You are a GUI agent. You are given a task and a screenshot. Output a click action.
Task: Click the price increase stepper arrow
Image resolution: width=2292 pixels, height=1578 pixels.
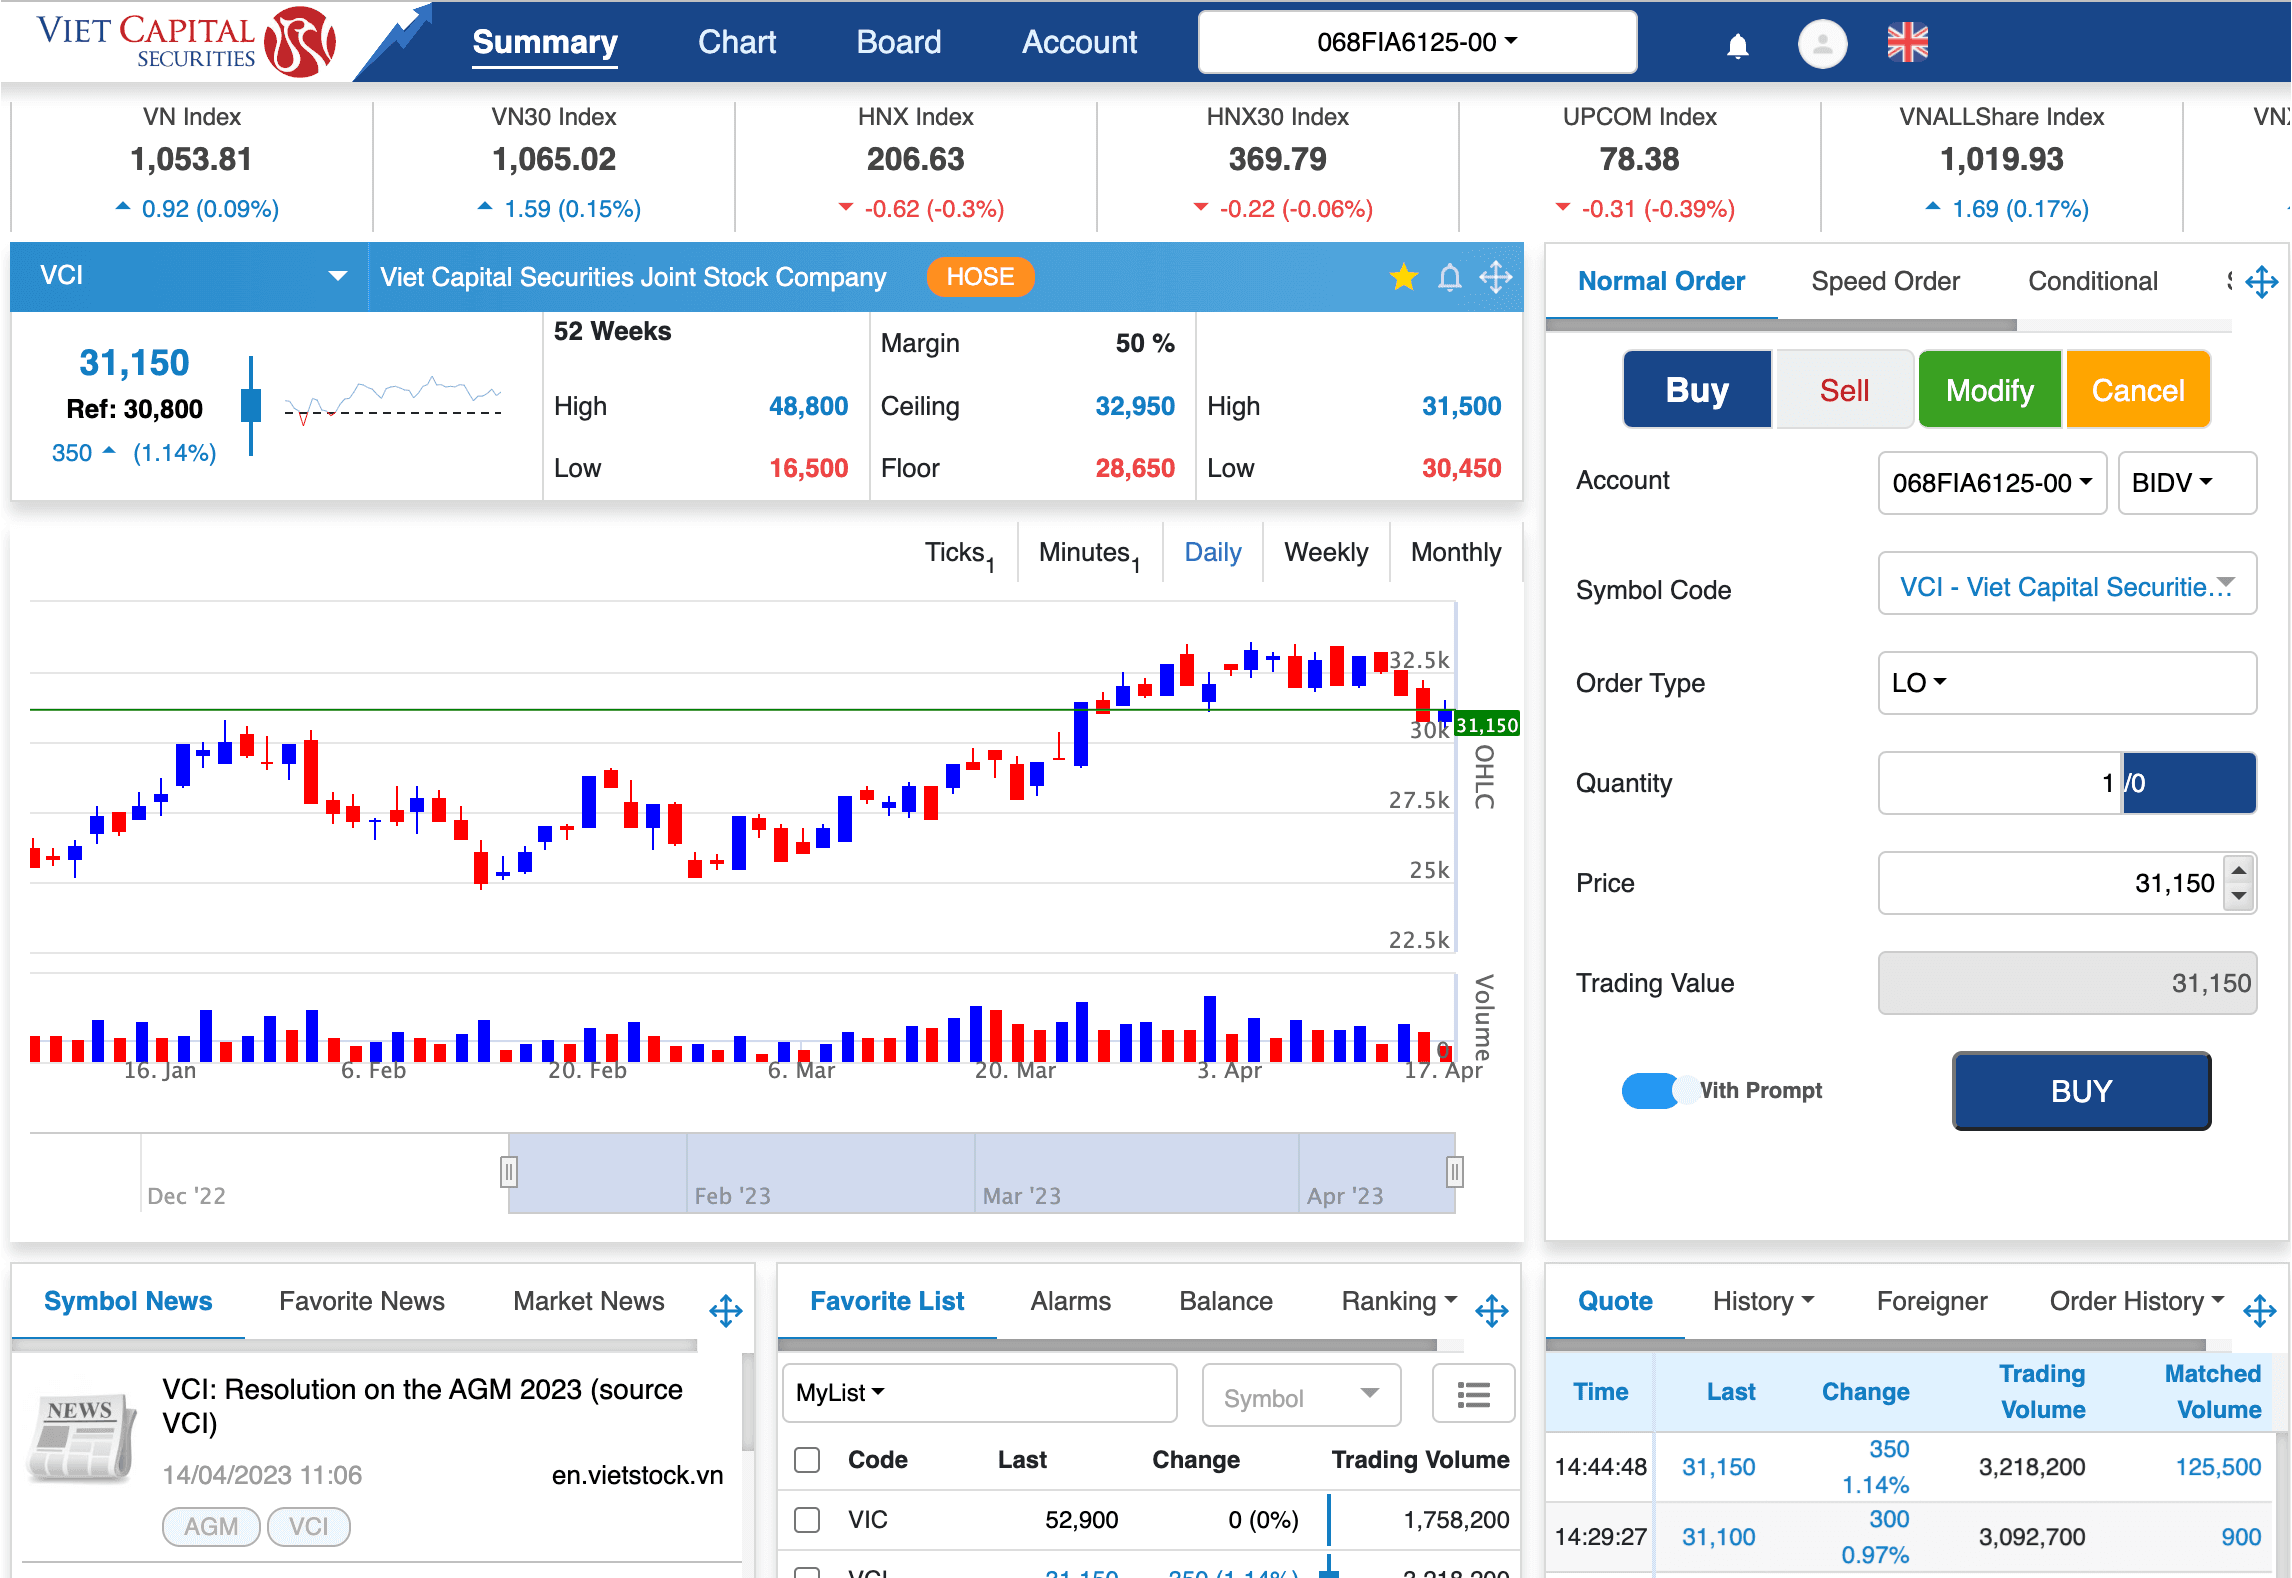point(2240,869)
